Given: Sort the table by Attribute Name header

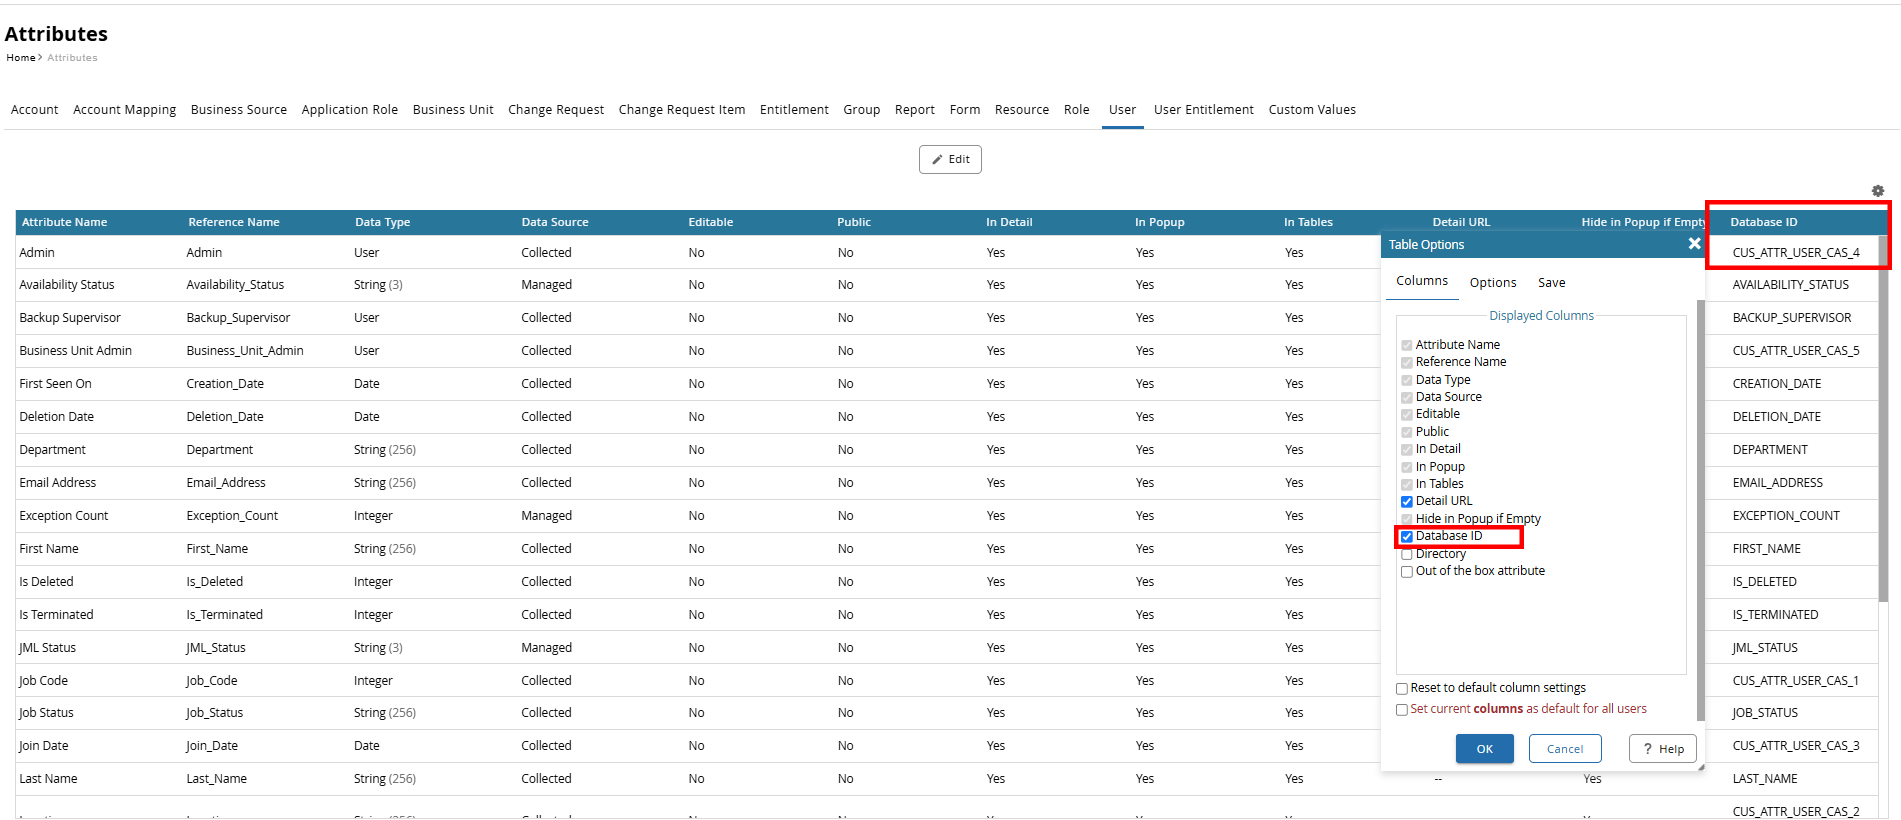Looking at the screenshot, I should 64,222.
